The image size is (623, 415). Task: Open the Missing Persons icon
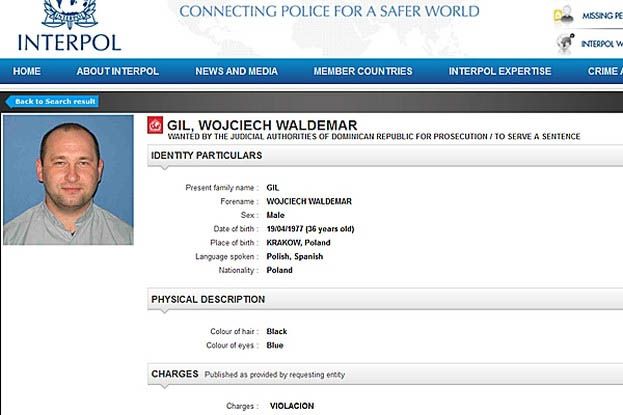click(x=564, y=15)
